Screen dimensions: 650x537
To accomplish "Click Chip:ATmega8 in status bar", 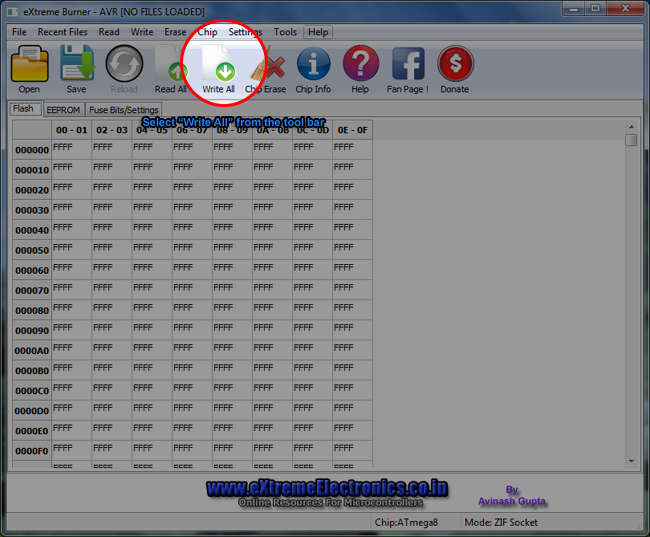I will pos(406,522).
